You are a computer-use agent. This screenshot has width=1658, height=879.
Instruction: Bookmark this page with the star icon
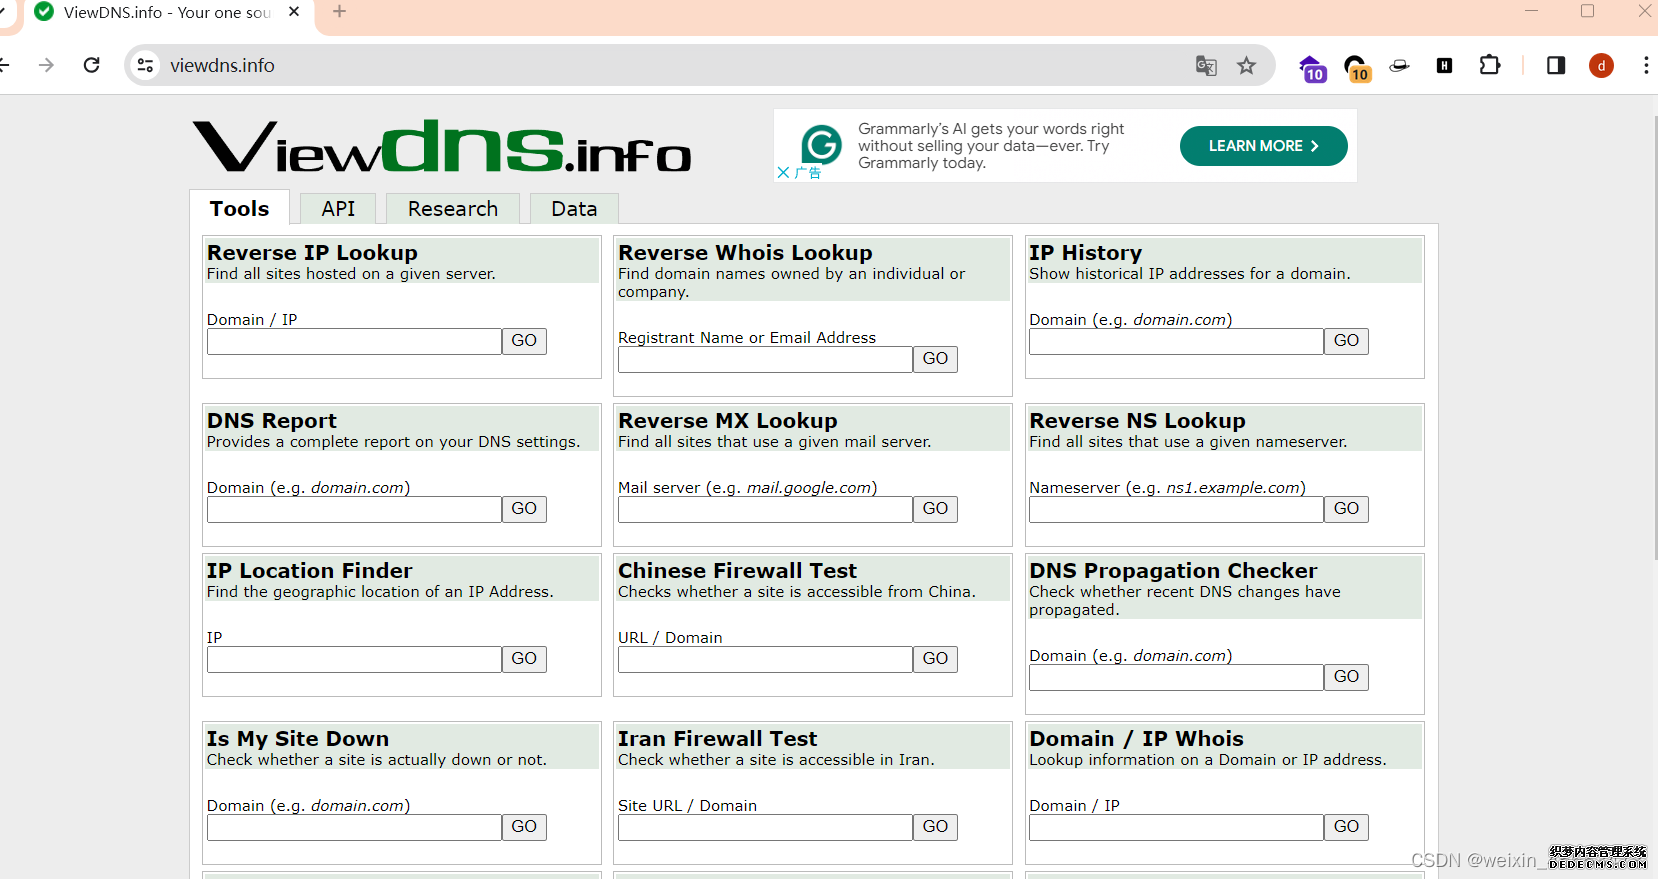point(1246,66)
